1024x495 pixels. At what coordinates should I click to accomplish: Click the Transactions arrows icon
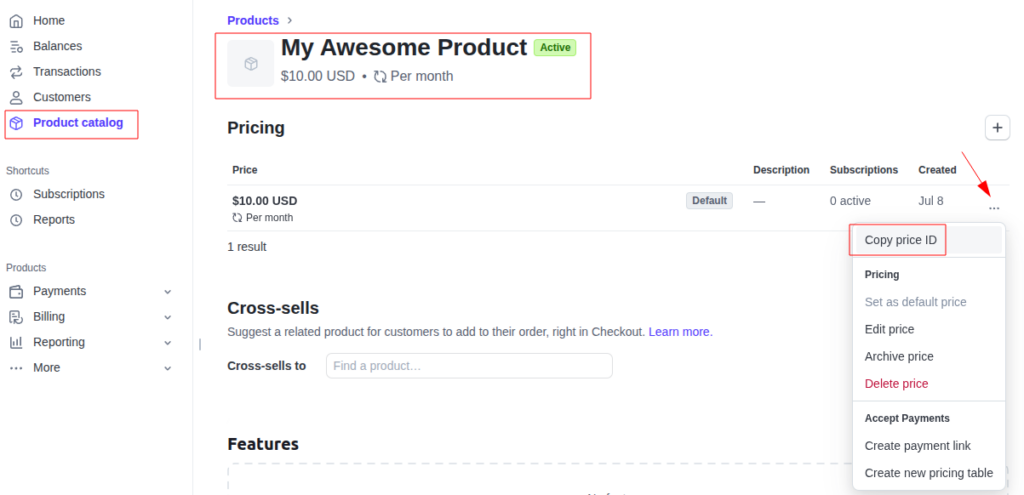pyautogui.click(x=15, y=72)
